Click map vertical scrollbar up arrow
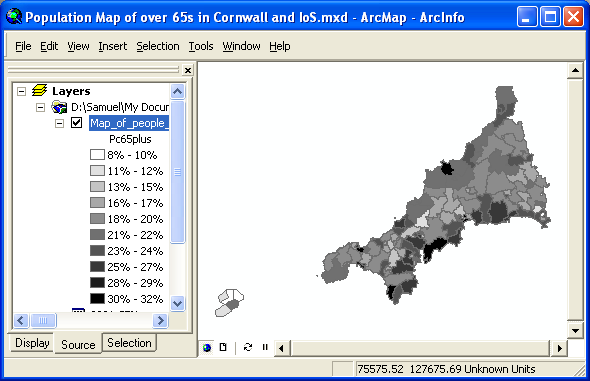This screenshot has height=381, width=590. click(575, 70)
